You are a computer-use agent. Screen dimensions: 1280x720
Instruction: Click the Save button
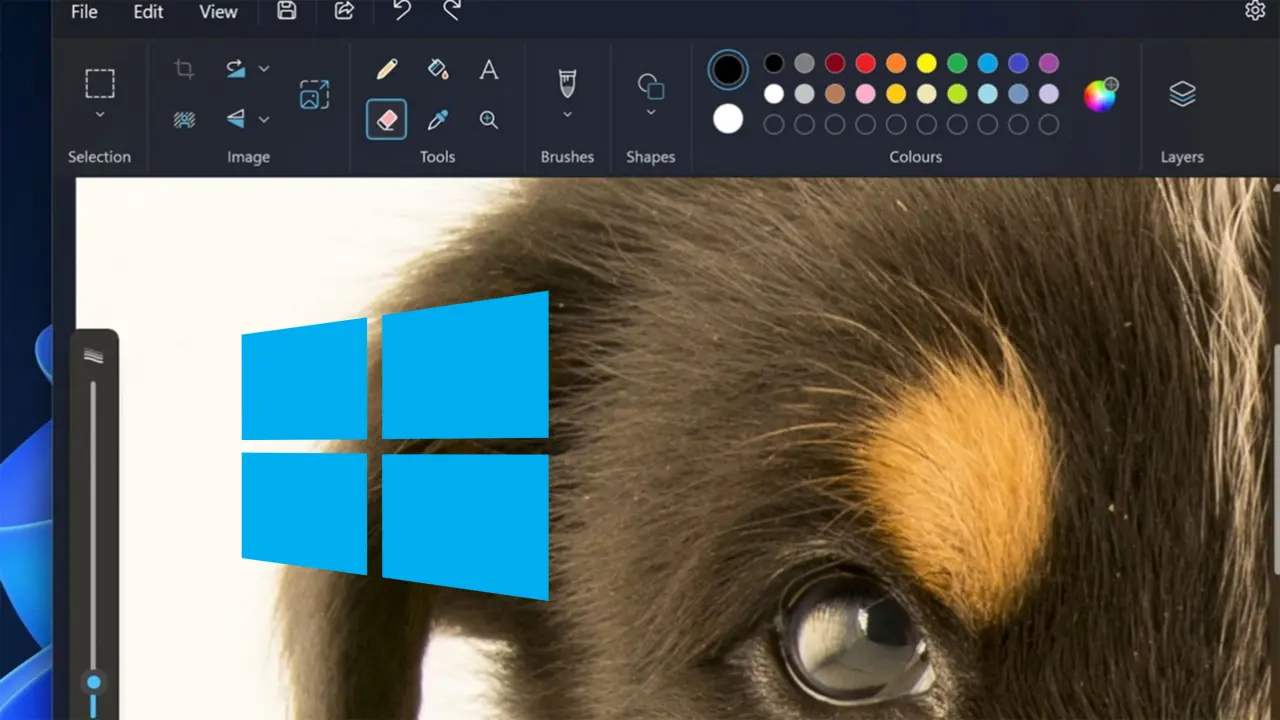tap(287, 11)
